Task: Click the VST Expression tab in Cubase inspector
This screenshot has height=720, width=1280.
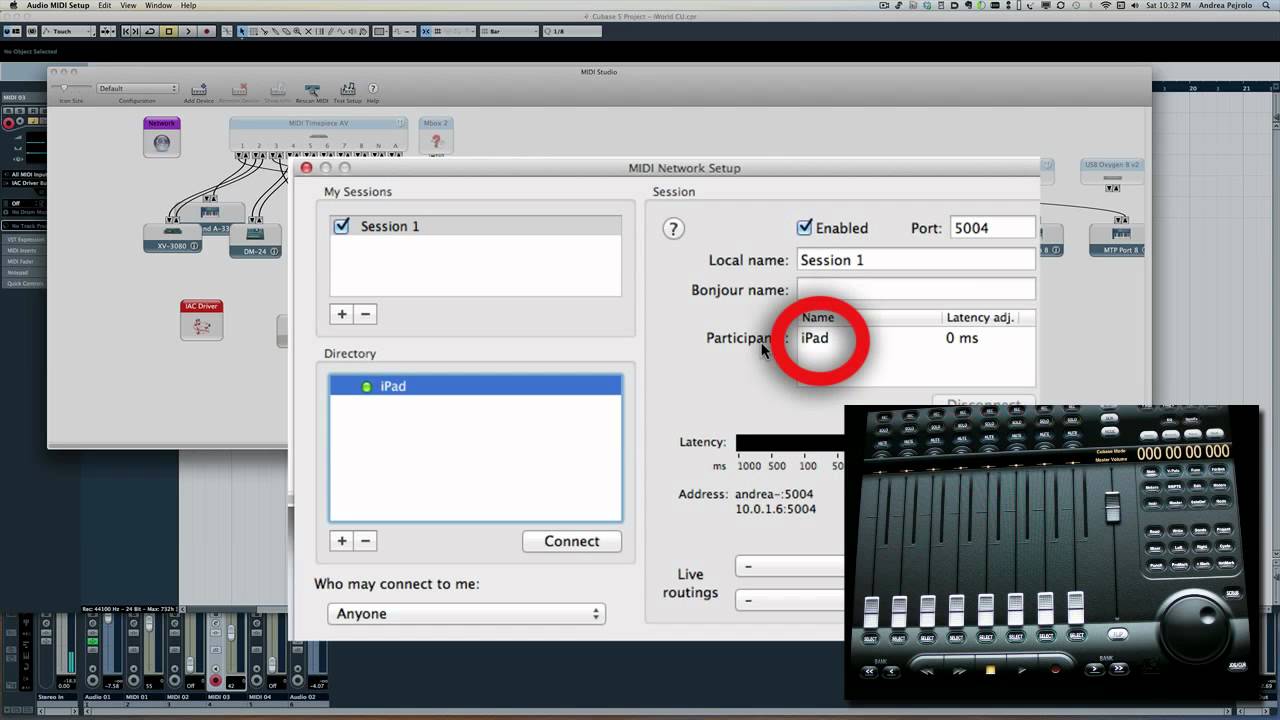Action: point(24,240)
